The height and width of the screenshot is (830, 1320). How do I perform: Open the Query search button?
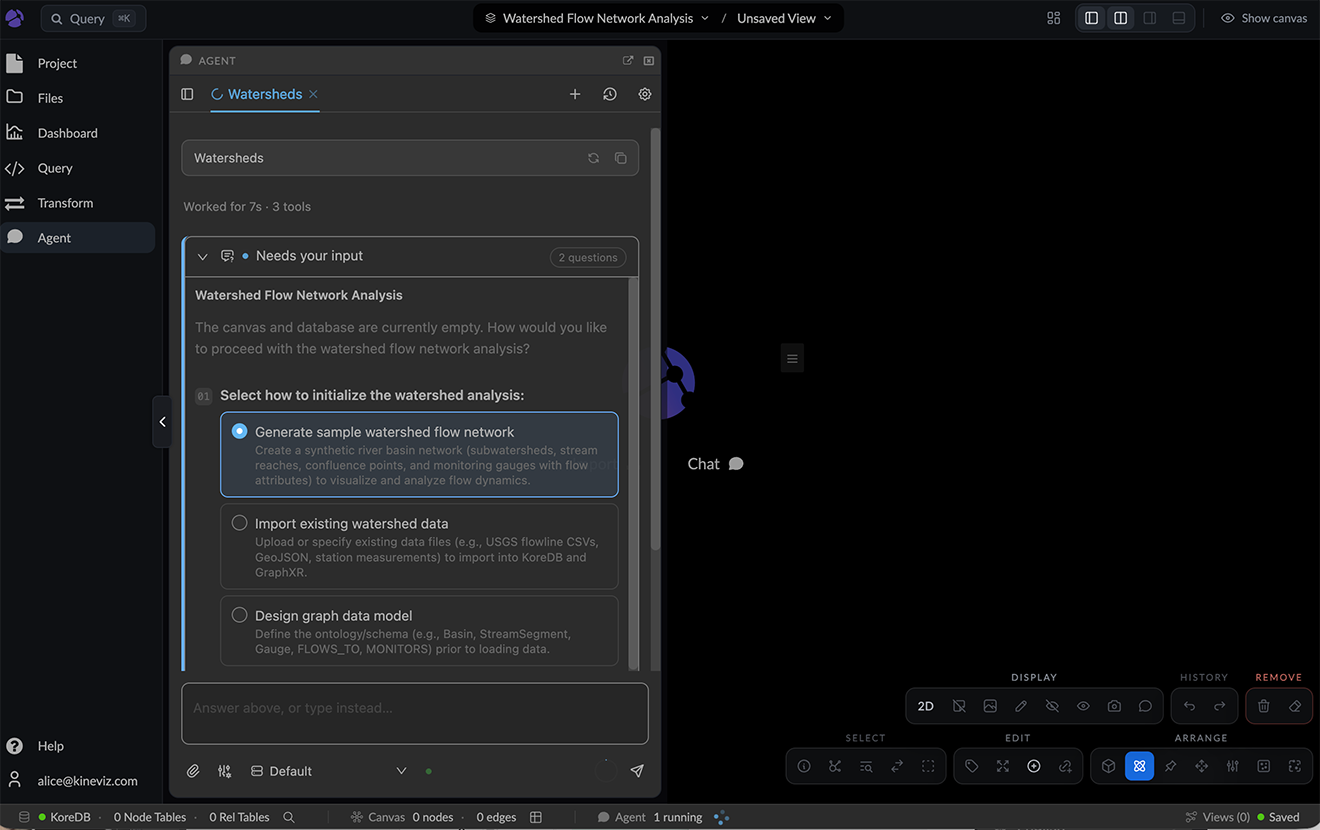[93, 18]
